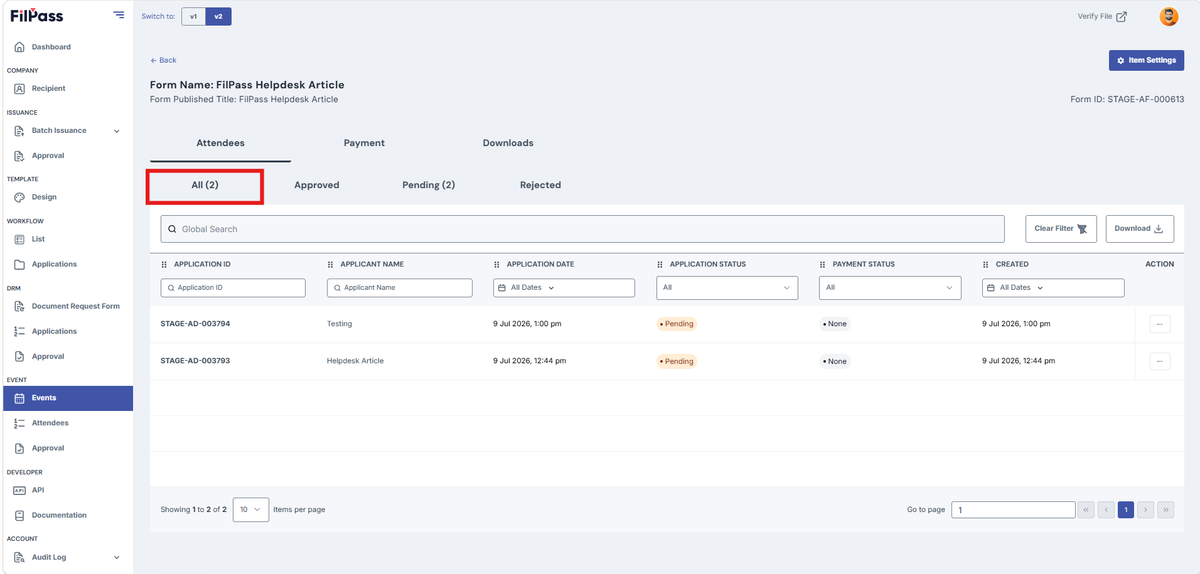
Task: Open the Verify File external link icon
Action: [x=1121, y=17]
